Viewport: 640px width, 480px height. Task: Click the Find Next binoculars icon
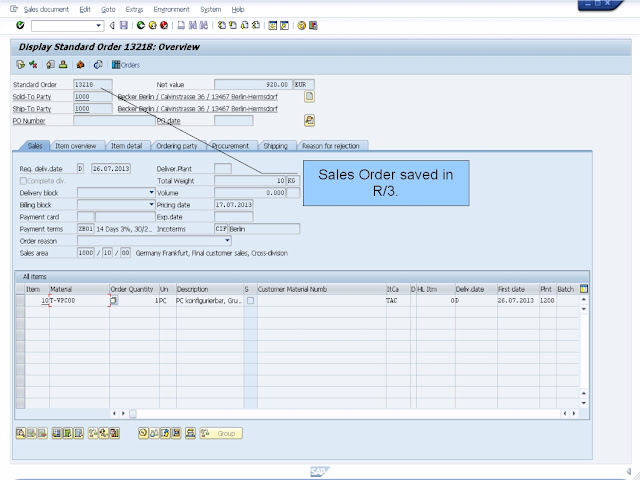coord(203,25)
